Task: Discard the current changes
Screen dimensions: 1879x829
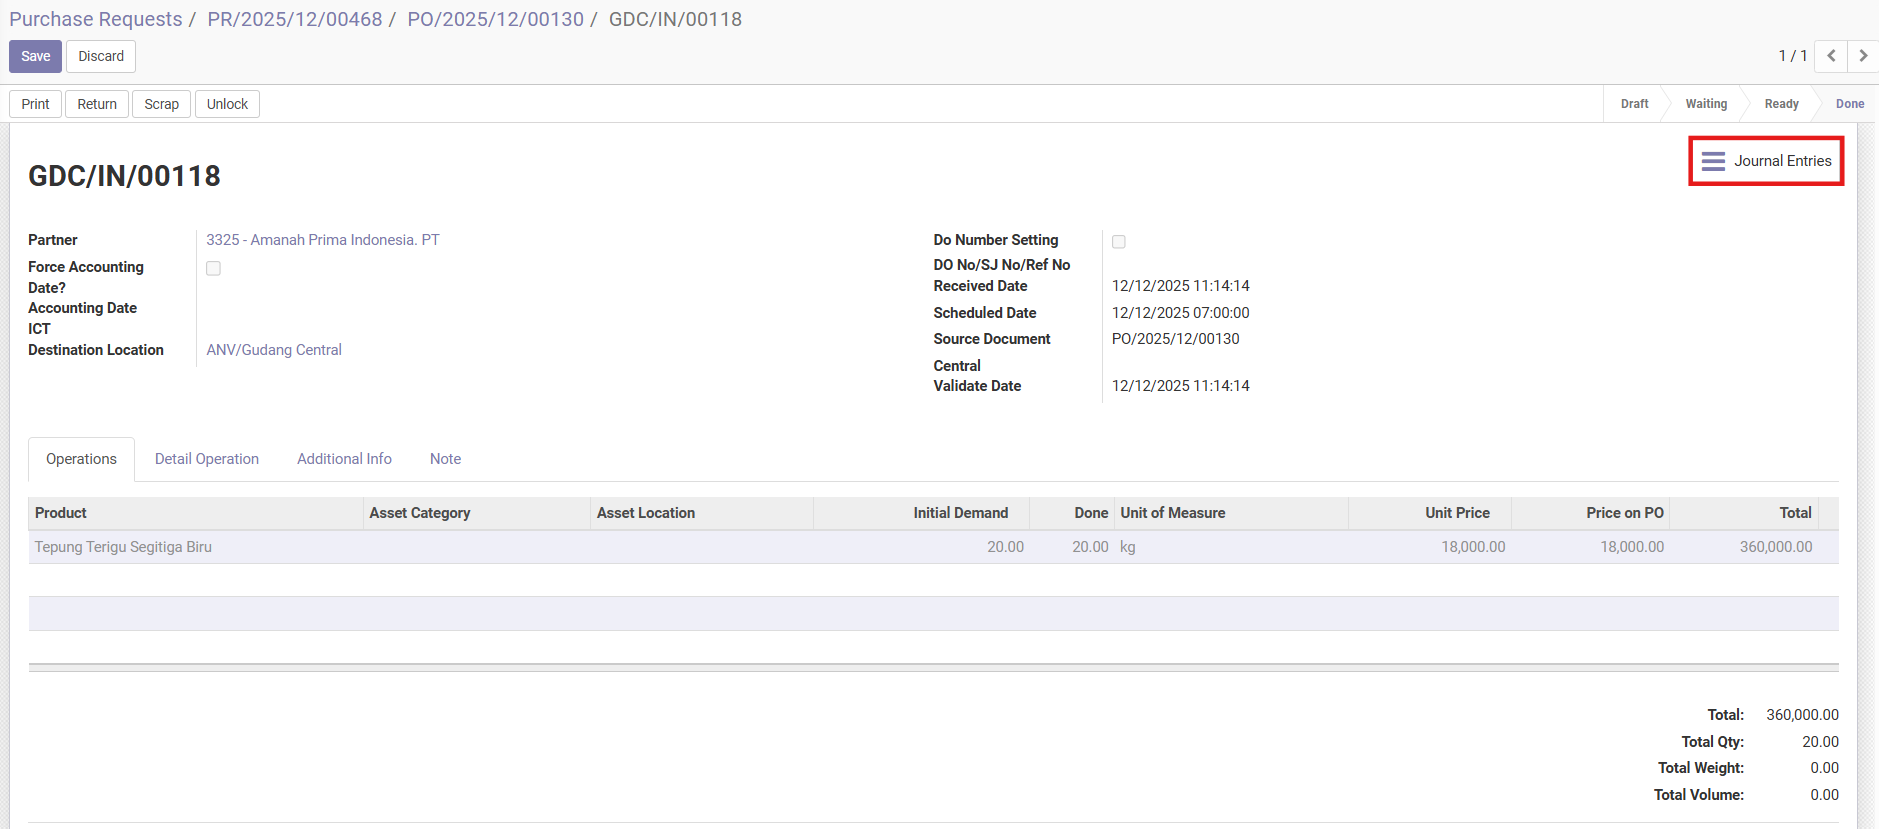Action: click(101, 56)
